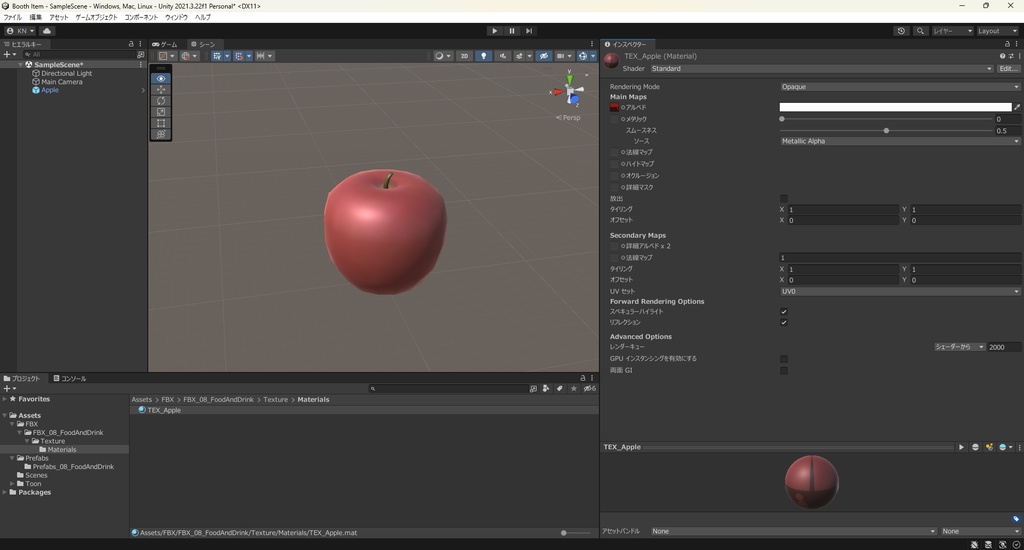Screen dimensions: 1024x550
Task: Uncheck Reflections (リフレクション) checkbox
Action: point(784,322)
